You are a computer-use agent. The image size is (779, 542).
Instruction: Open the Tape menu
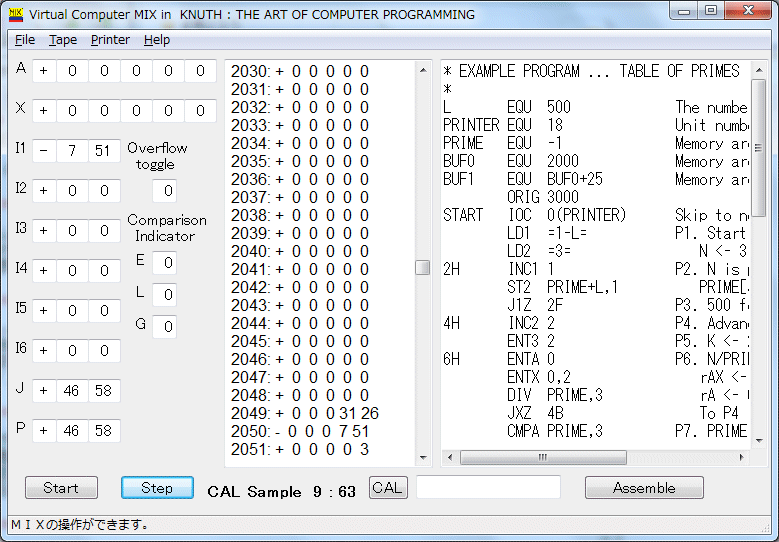(x=63, y=40)
